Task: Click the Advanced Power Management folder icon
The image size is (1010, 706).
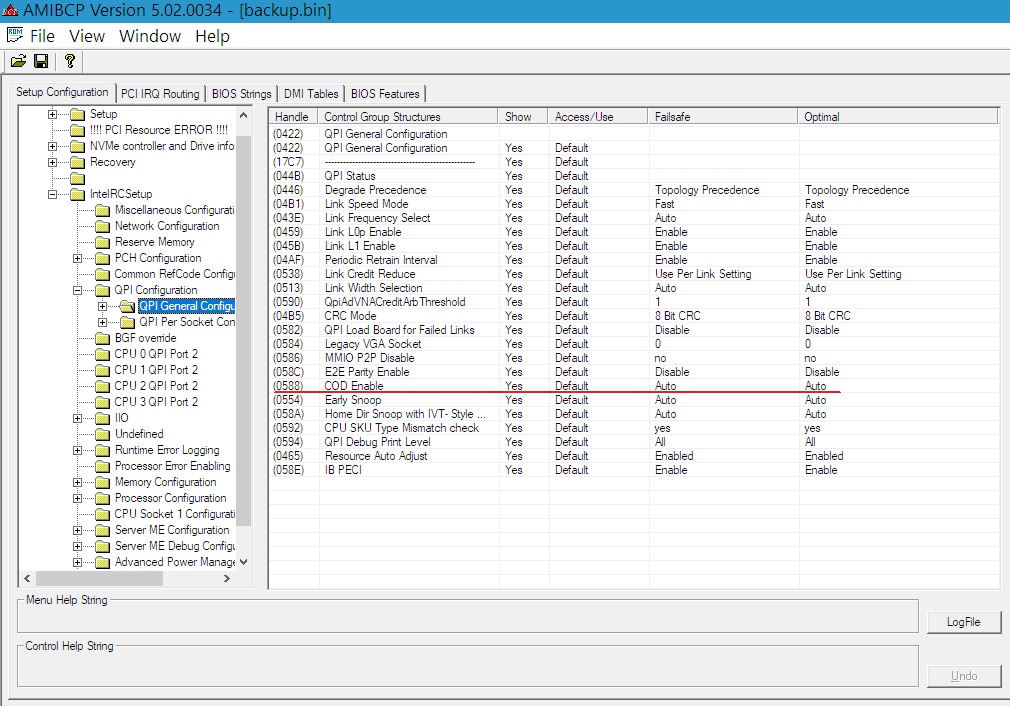Action: point(102,562)
